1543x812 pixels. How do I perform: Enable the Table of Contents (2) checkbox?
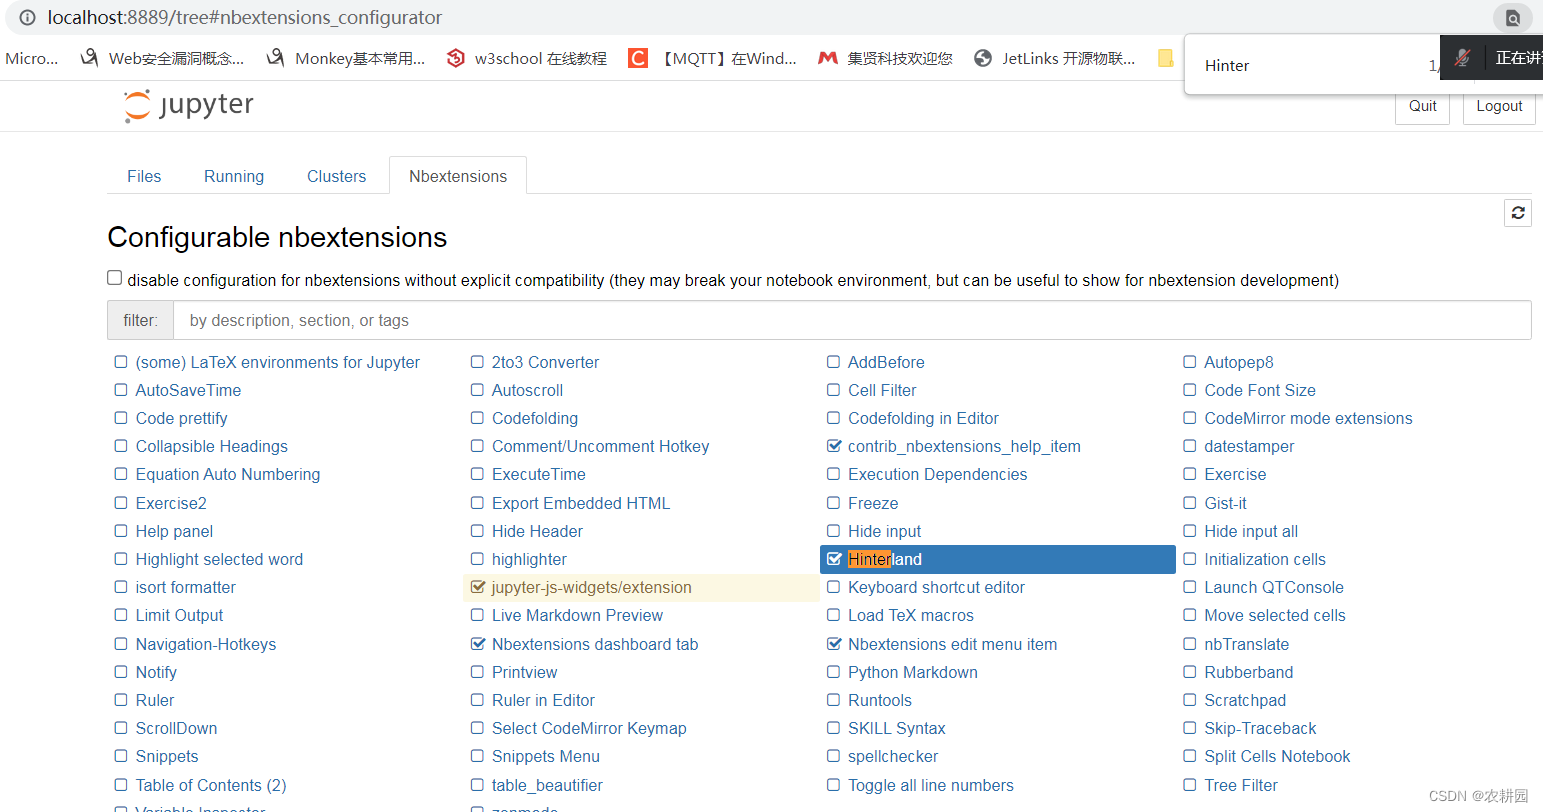tap(121, 785)
